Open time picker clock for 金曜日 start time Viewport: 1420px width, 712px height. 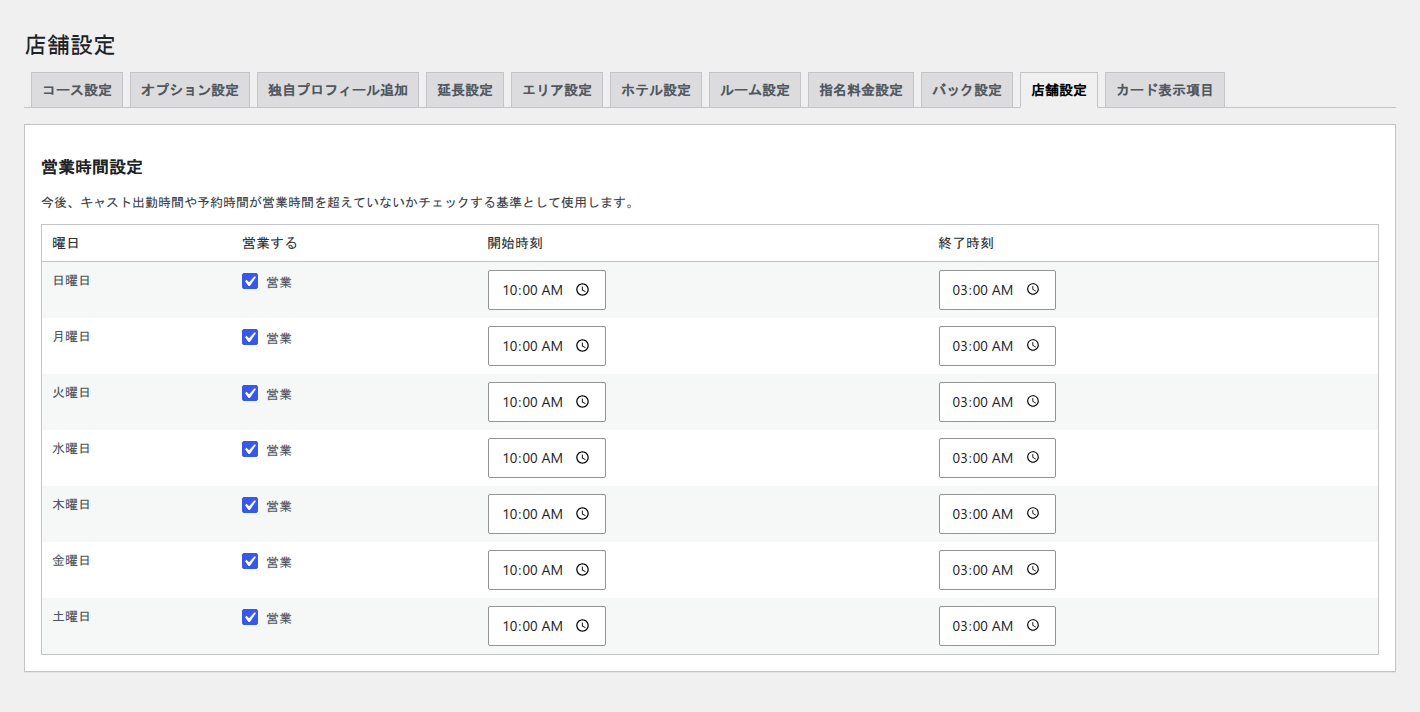(x=583, y=570)
